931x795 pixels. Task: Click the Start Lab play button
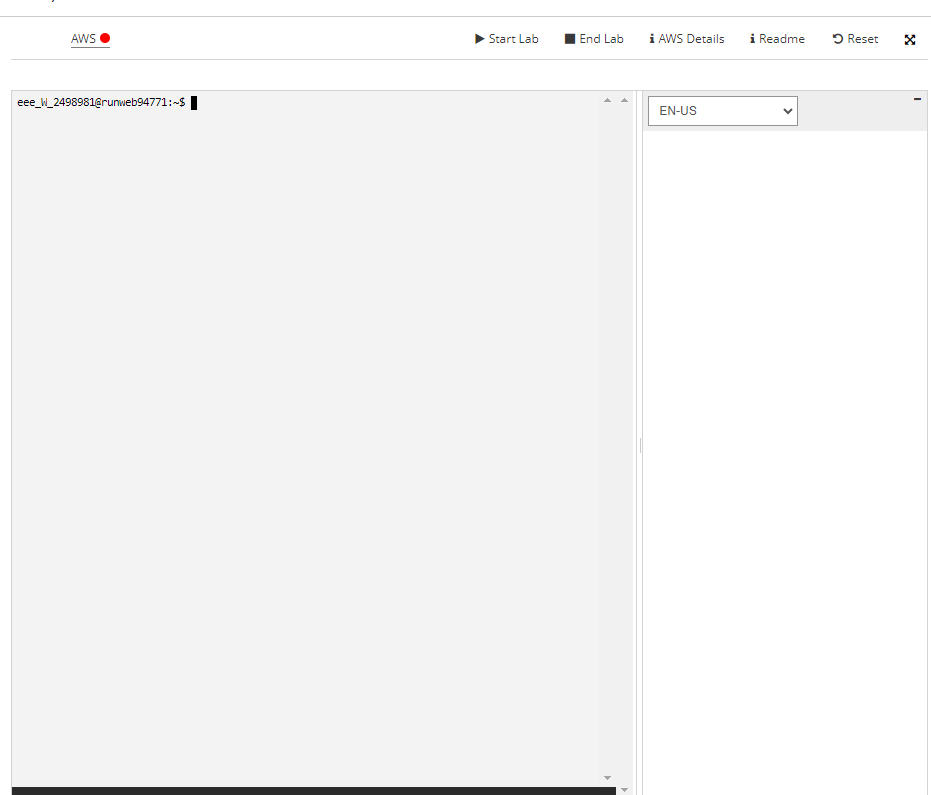tap(506, 39)
